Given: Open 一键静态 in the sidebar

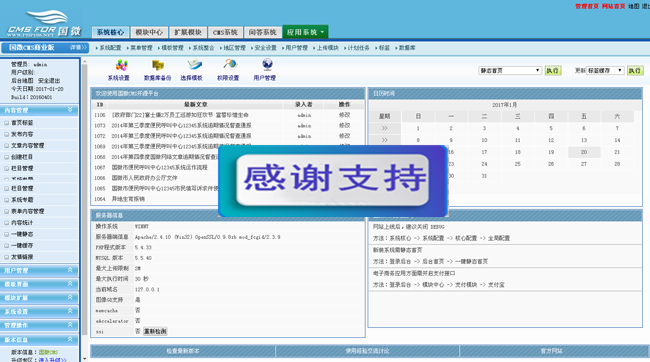Looking at the screenshot, I should click(22, 234).
